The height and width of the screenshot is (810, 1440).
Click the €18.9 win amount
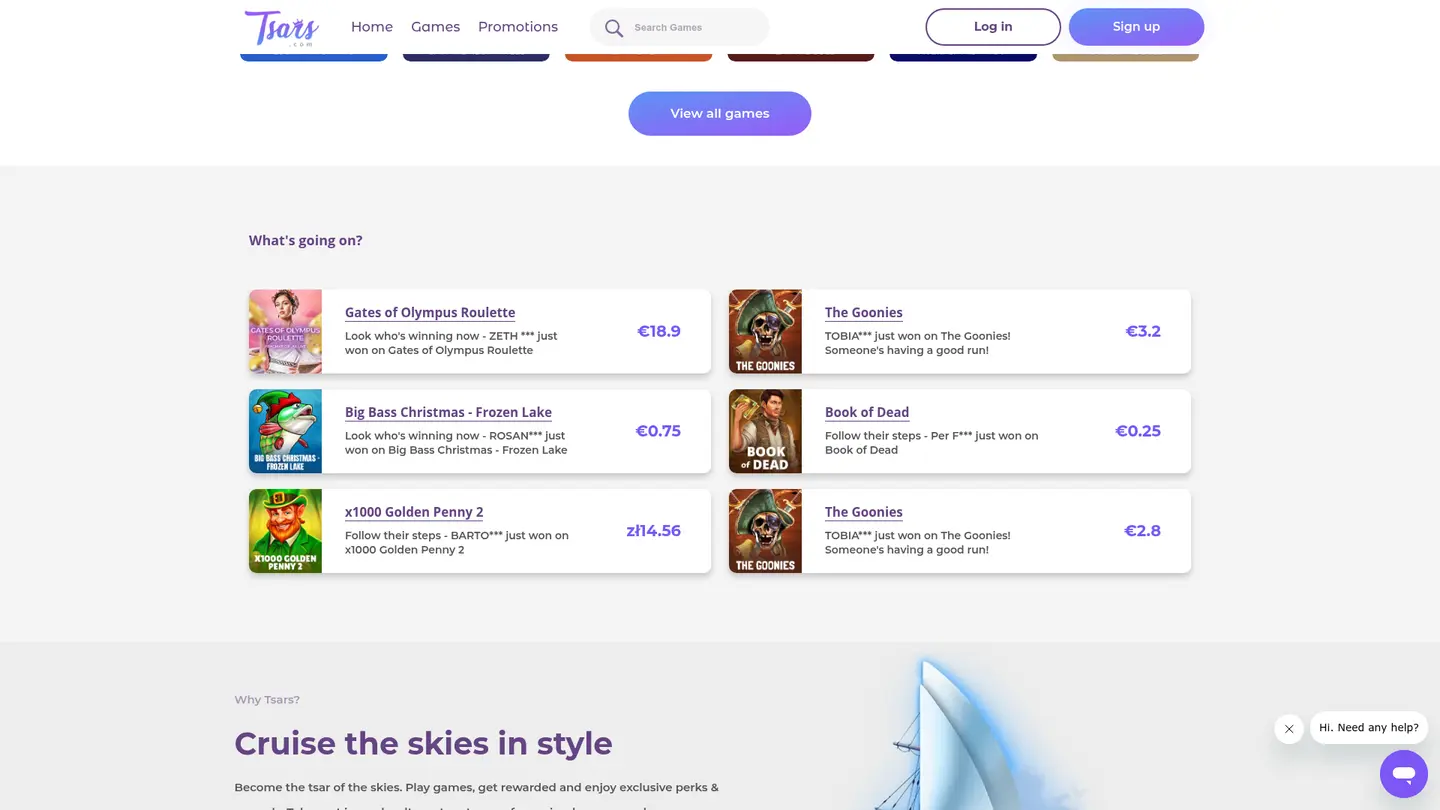click(659, 331)
